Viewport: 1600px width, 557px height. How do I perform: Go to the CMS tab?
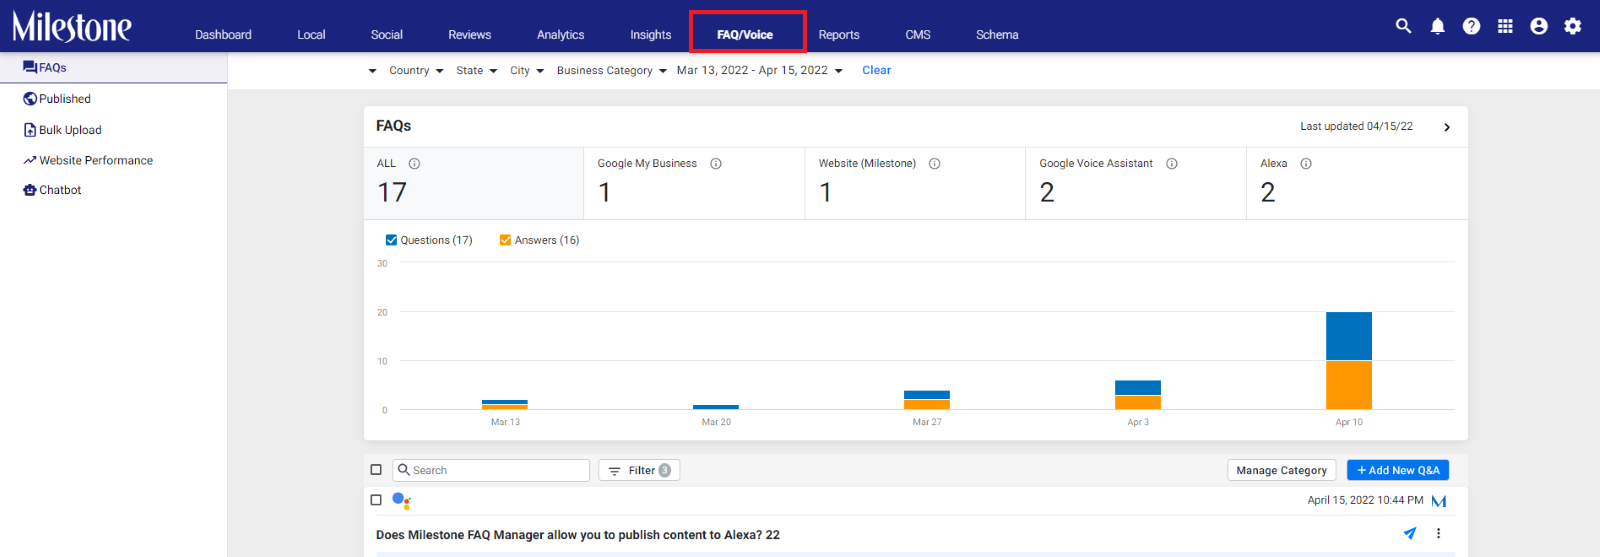[x=918, y=35]
